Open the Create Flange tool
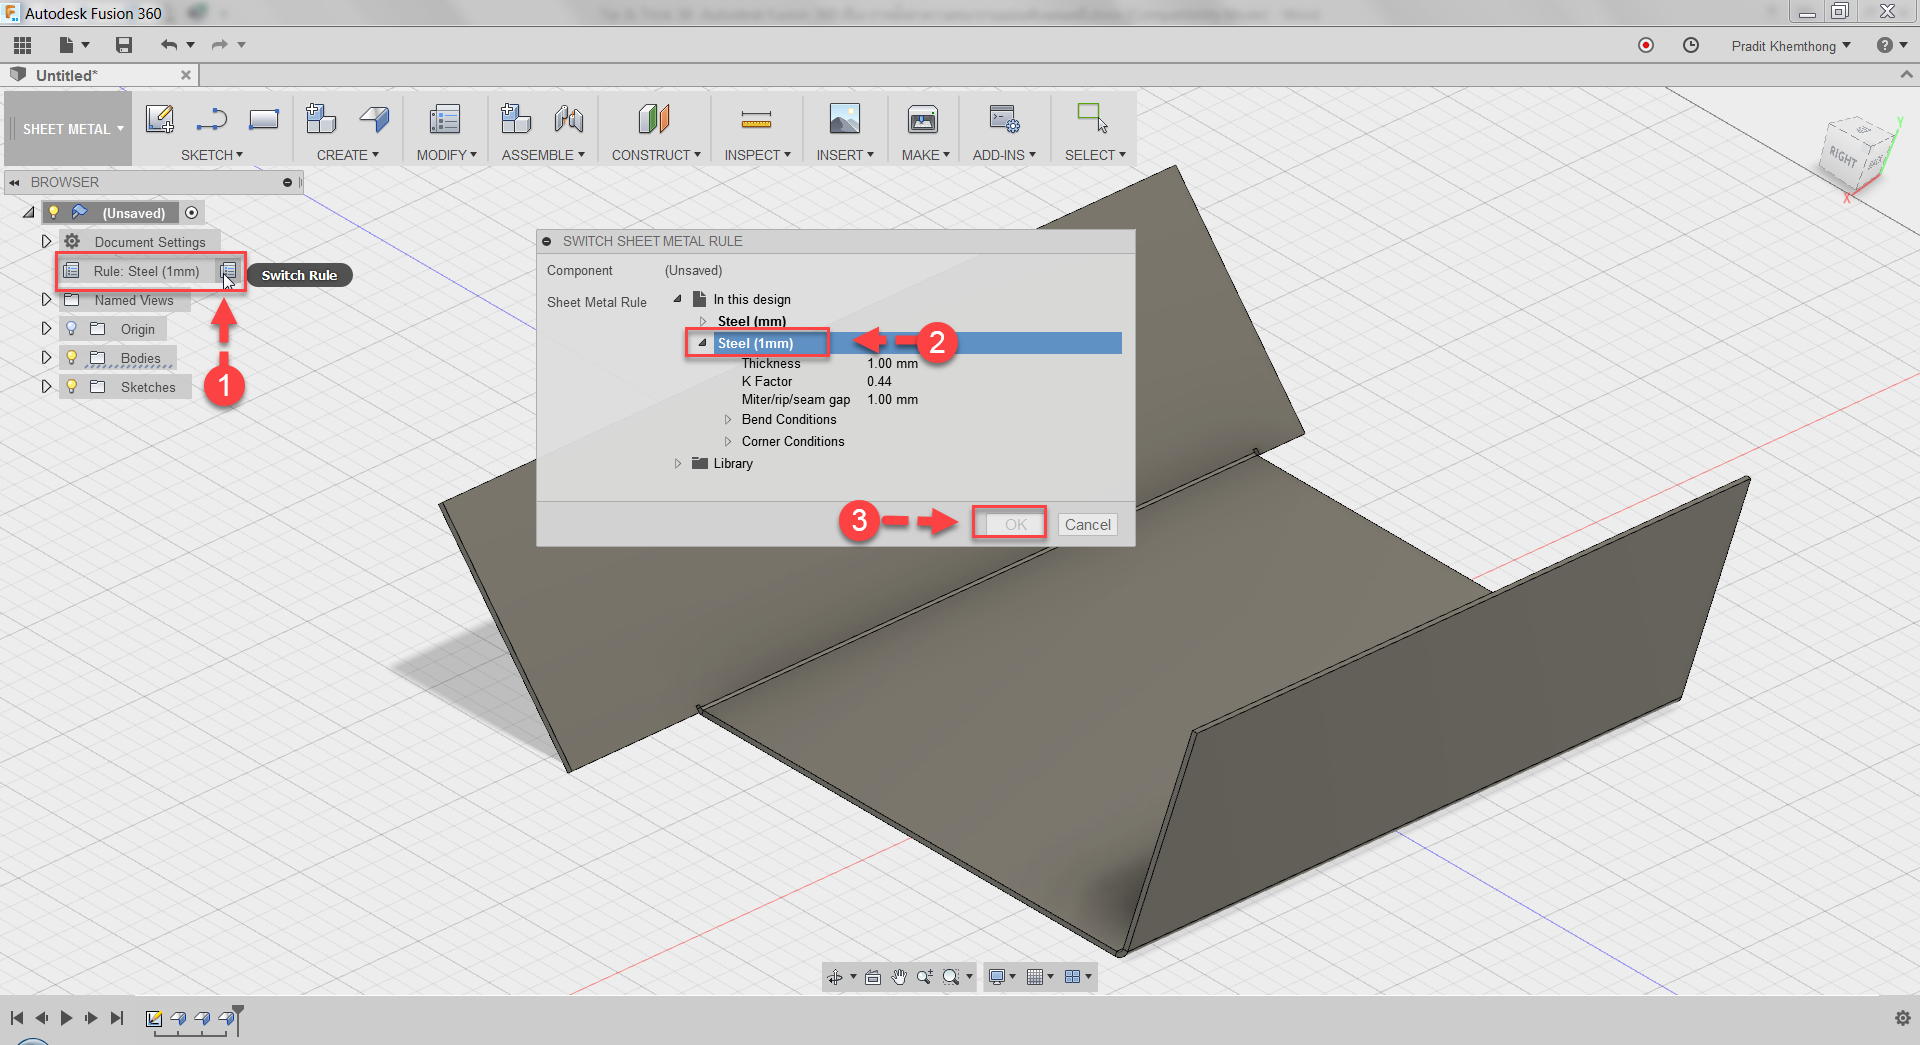This screenshot has height=1045, width=1920. 374,118
